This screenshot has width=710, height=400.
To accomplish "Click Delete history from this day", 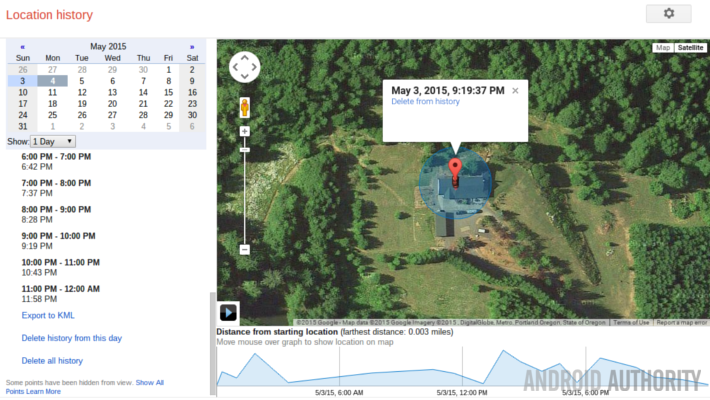I will click(x=72, y=338).
